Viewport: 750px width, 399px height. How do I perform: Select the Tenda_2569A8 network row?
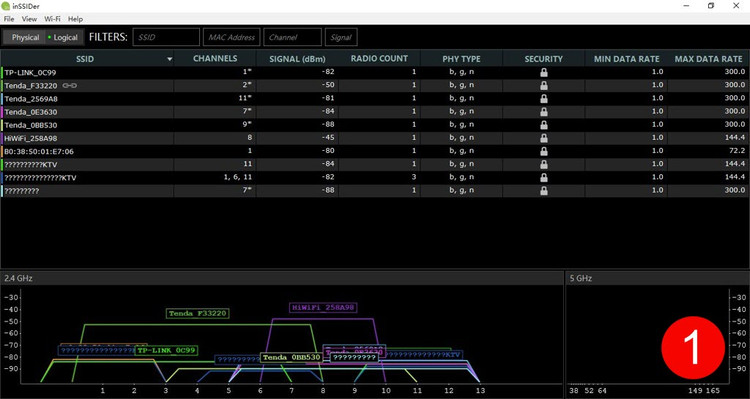[375, 99]
